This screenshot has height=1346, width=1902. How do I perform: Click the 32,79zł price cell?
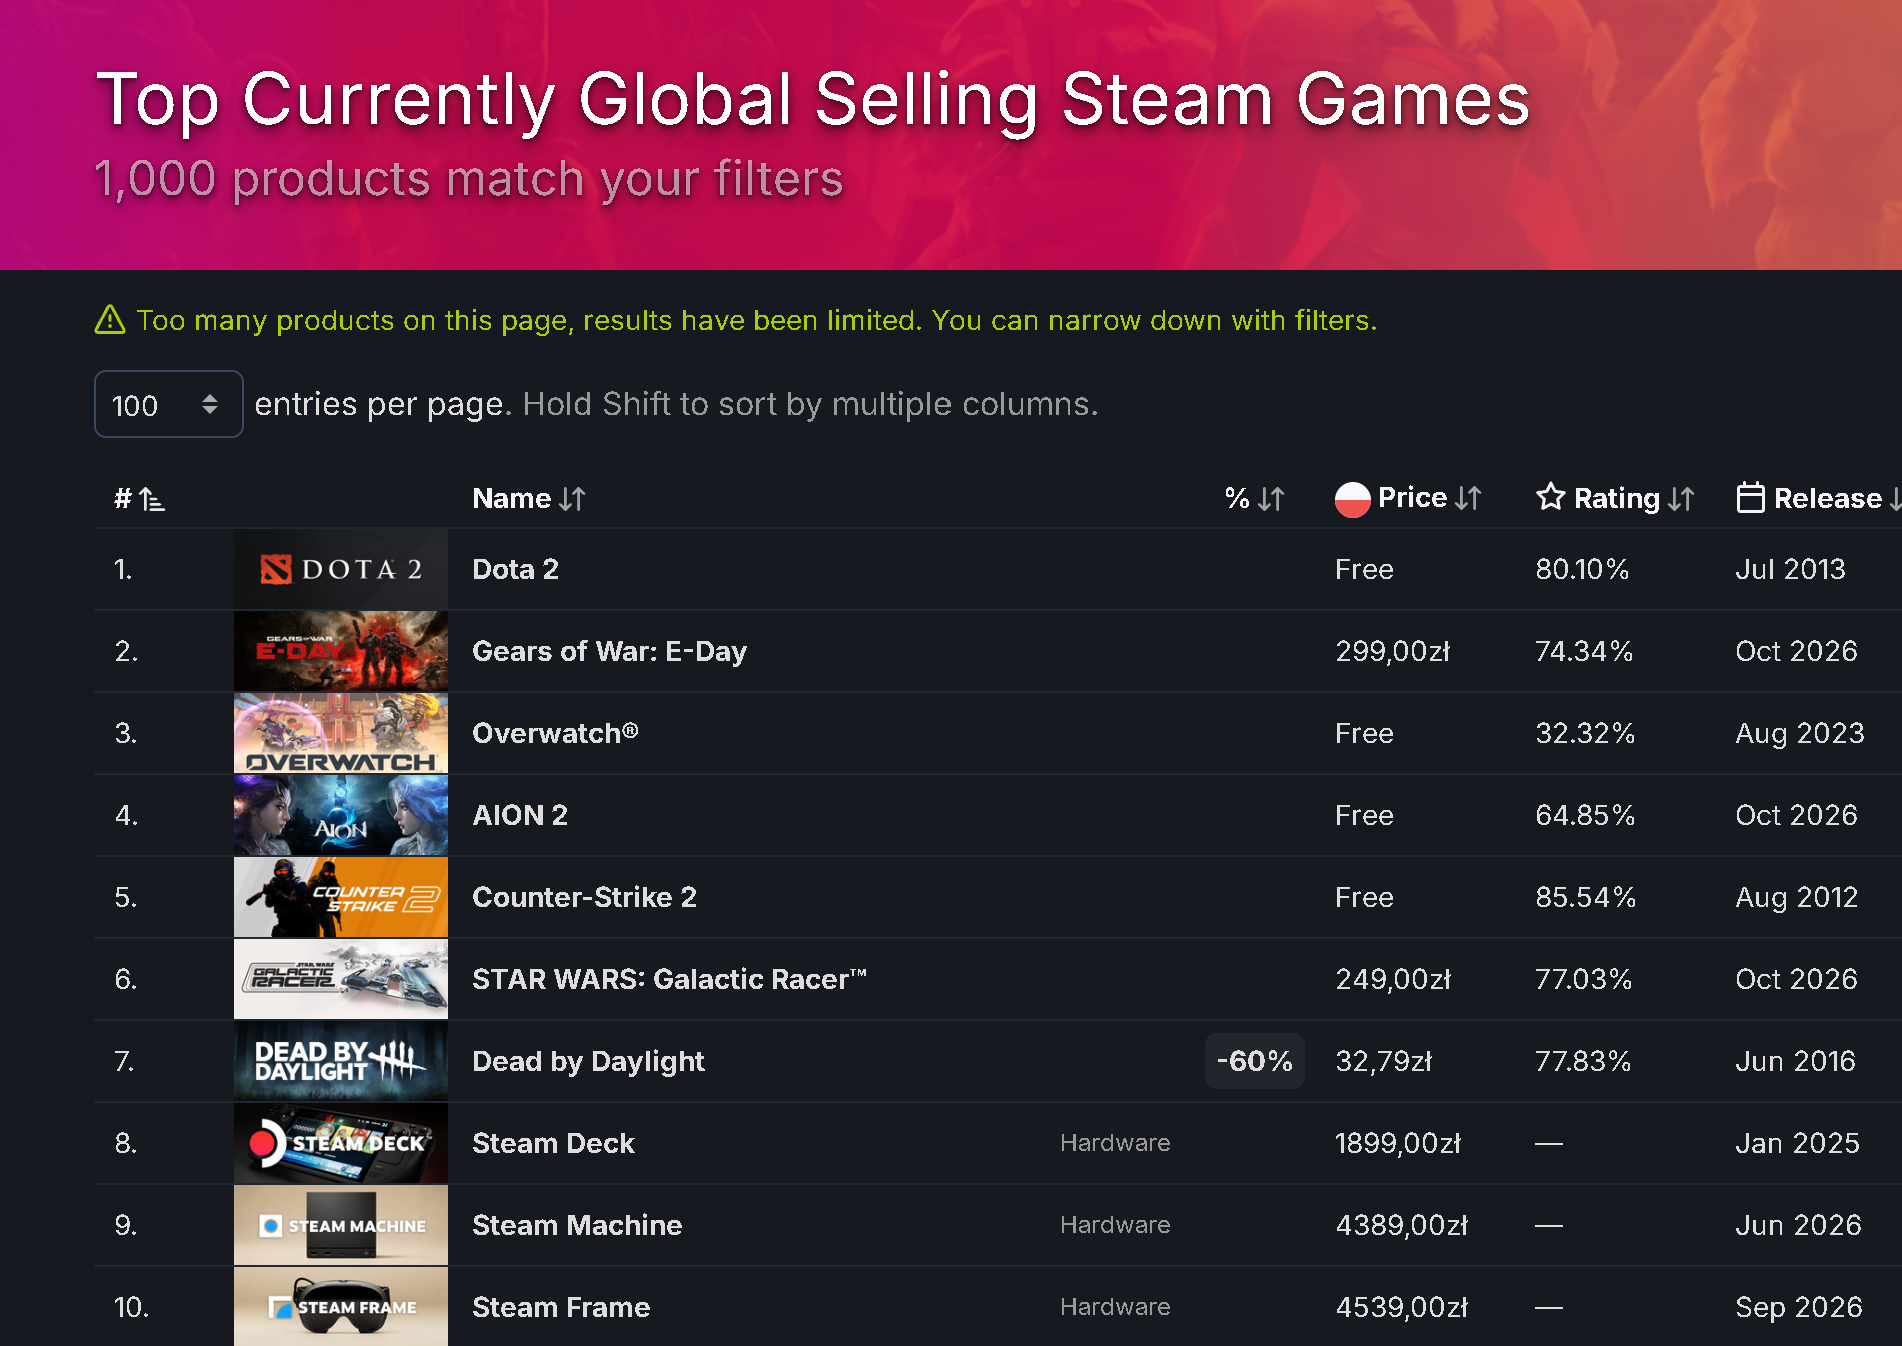[1384, 1061]
